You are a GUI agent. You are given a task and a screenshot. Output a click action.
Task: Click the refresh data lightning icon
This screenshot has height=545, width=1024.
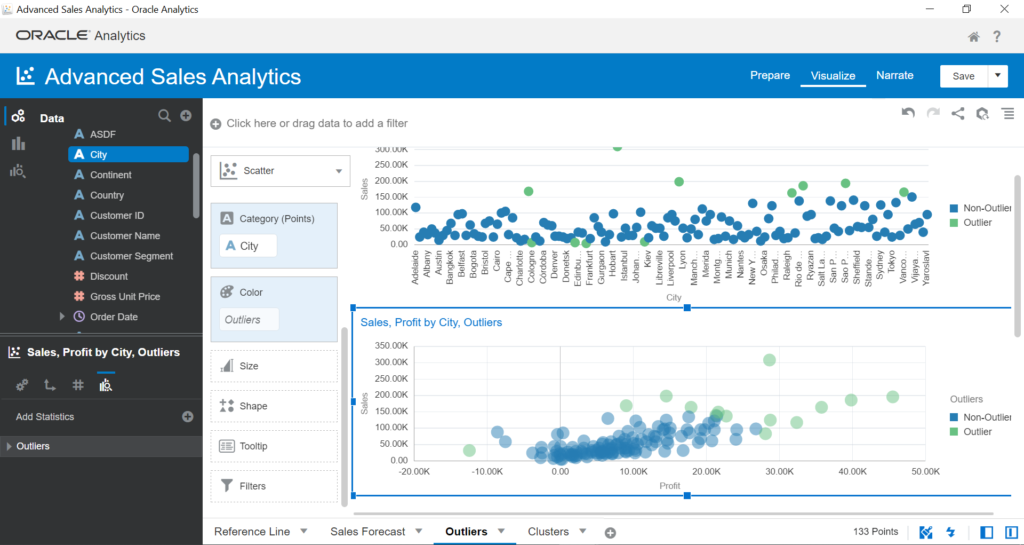(x=951, y=532)
